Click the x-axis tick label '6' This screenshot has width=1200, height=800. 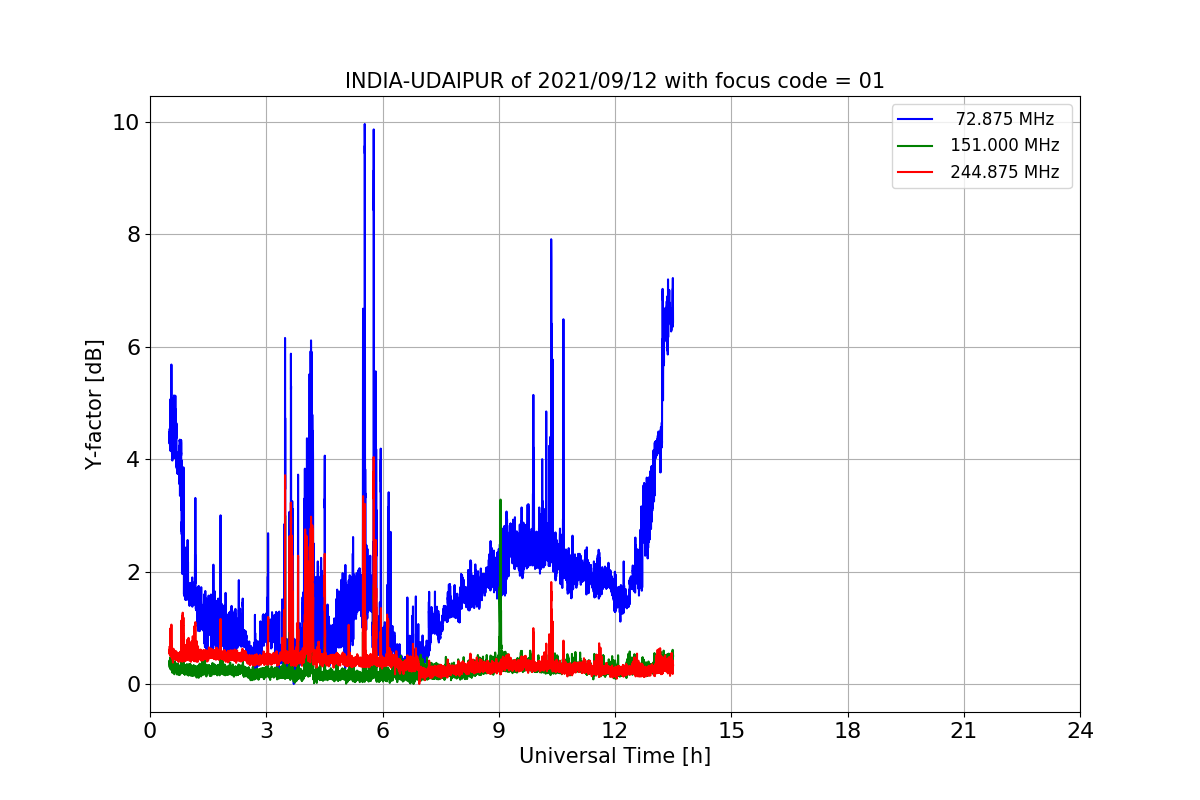coord(382,731)
